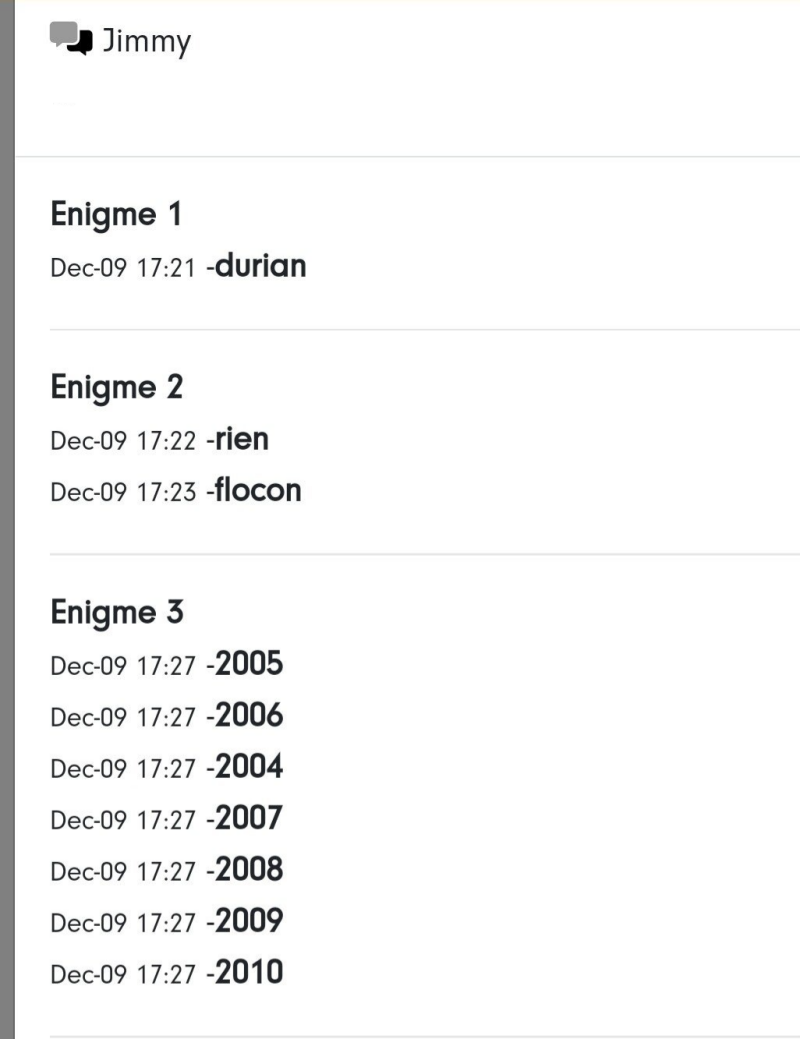Click the chat bubbles icon beside Jimmy
The width and height of the screenshot is (800, 1039).
click(x=71, y=40)
